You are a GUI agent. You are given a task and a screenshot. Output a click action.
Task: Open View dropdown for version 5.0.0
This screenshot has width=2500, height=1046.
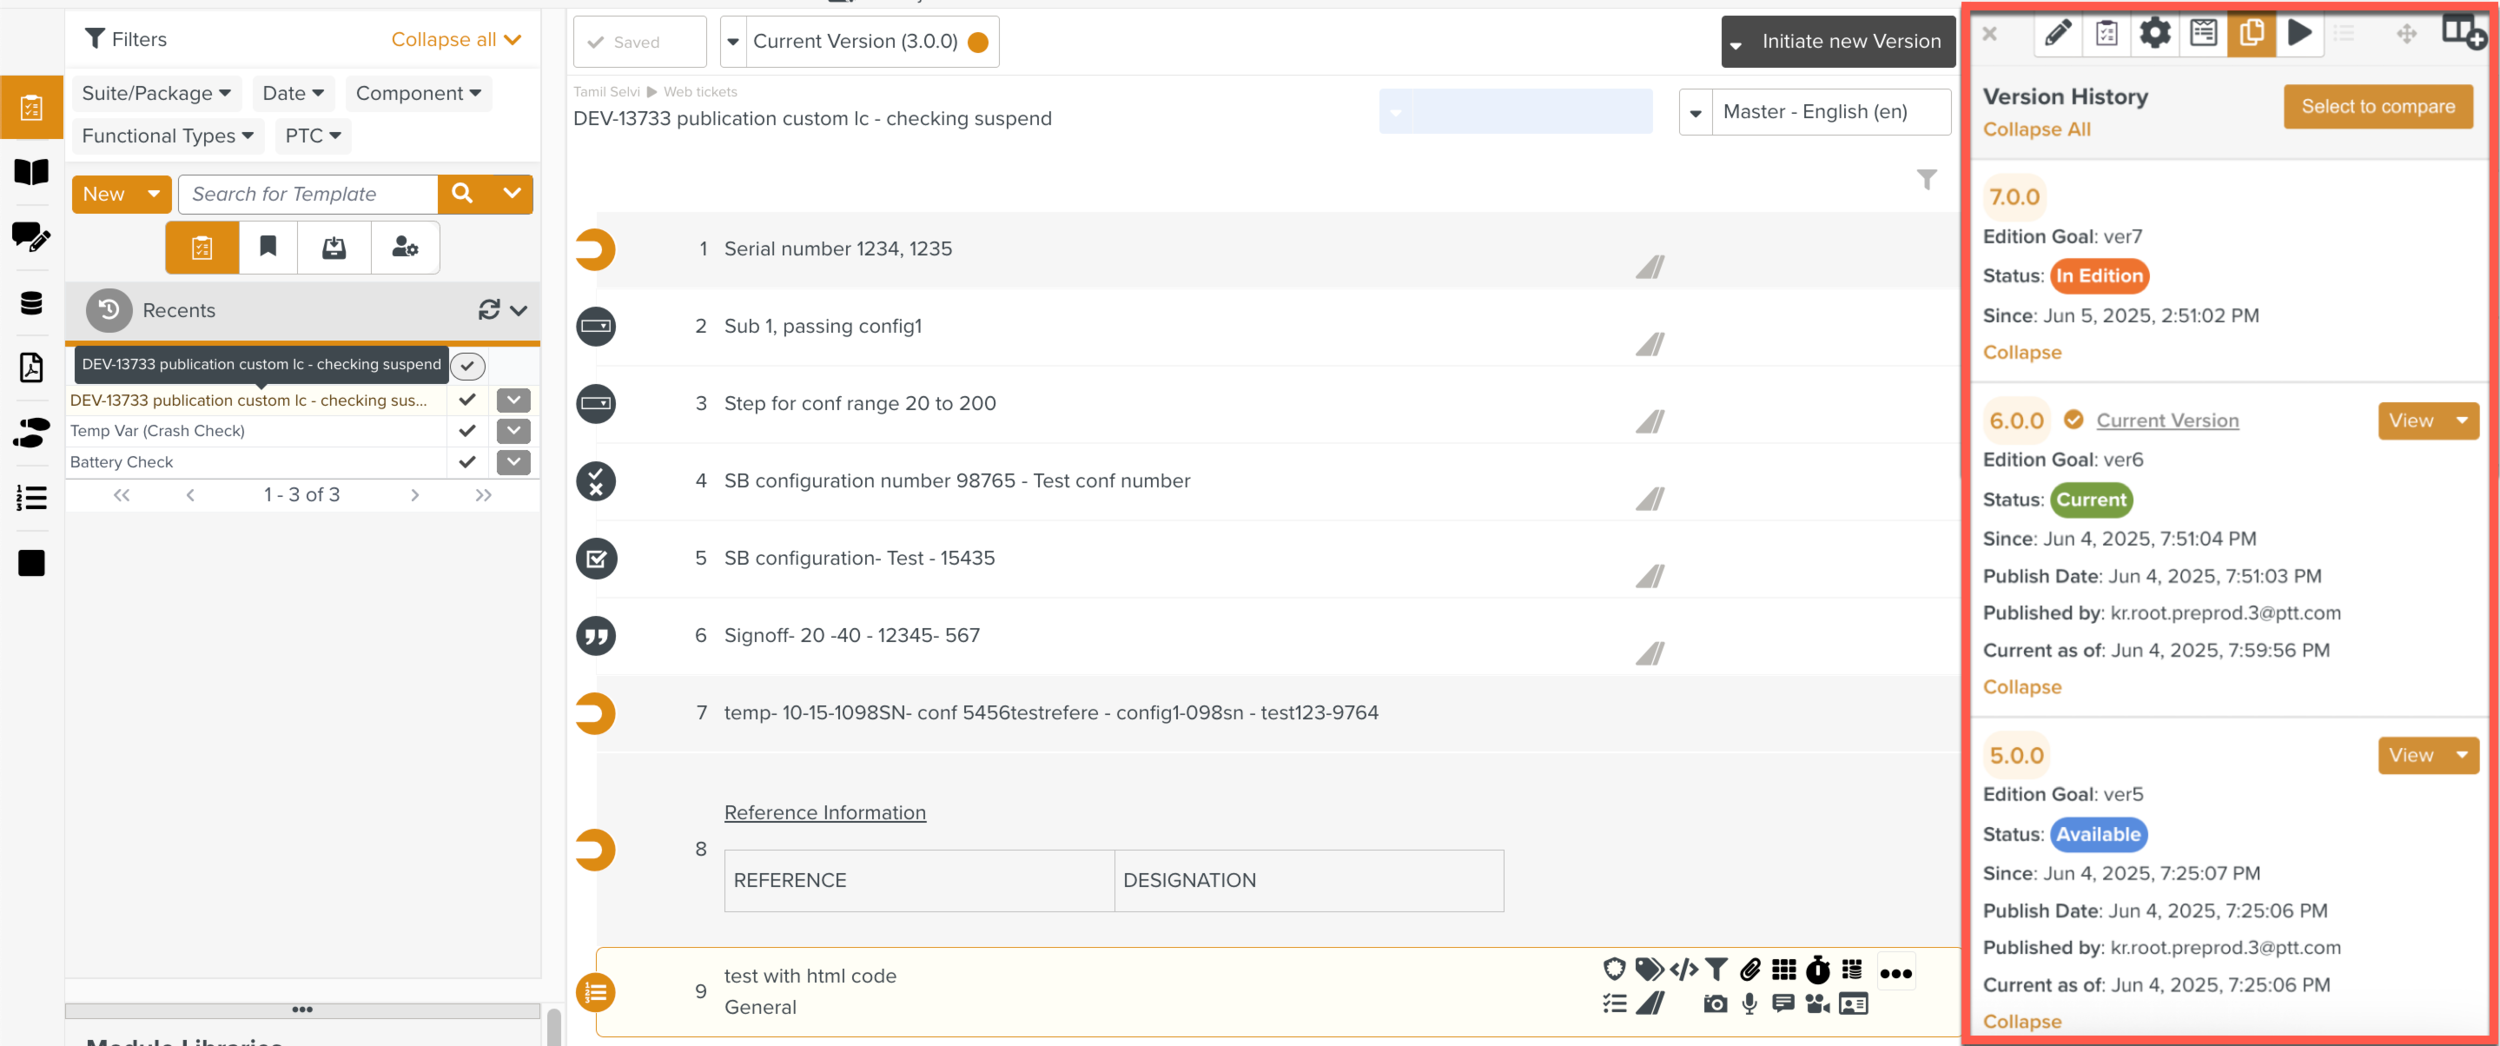click(x=2461, y=756)
